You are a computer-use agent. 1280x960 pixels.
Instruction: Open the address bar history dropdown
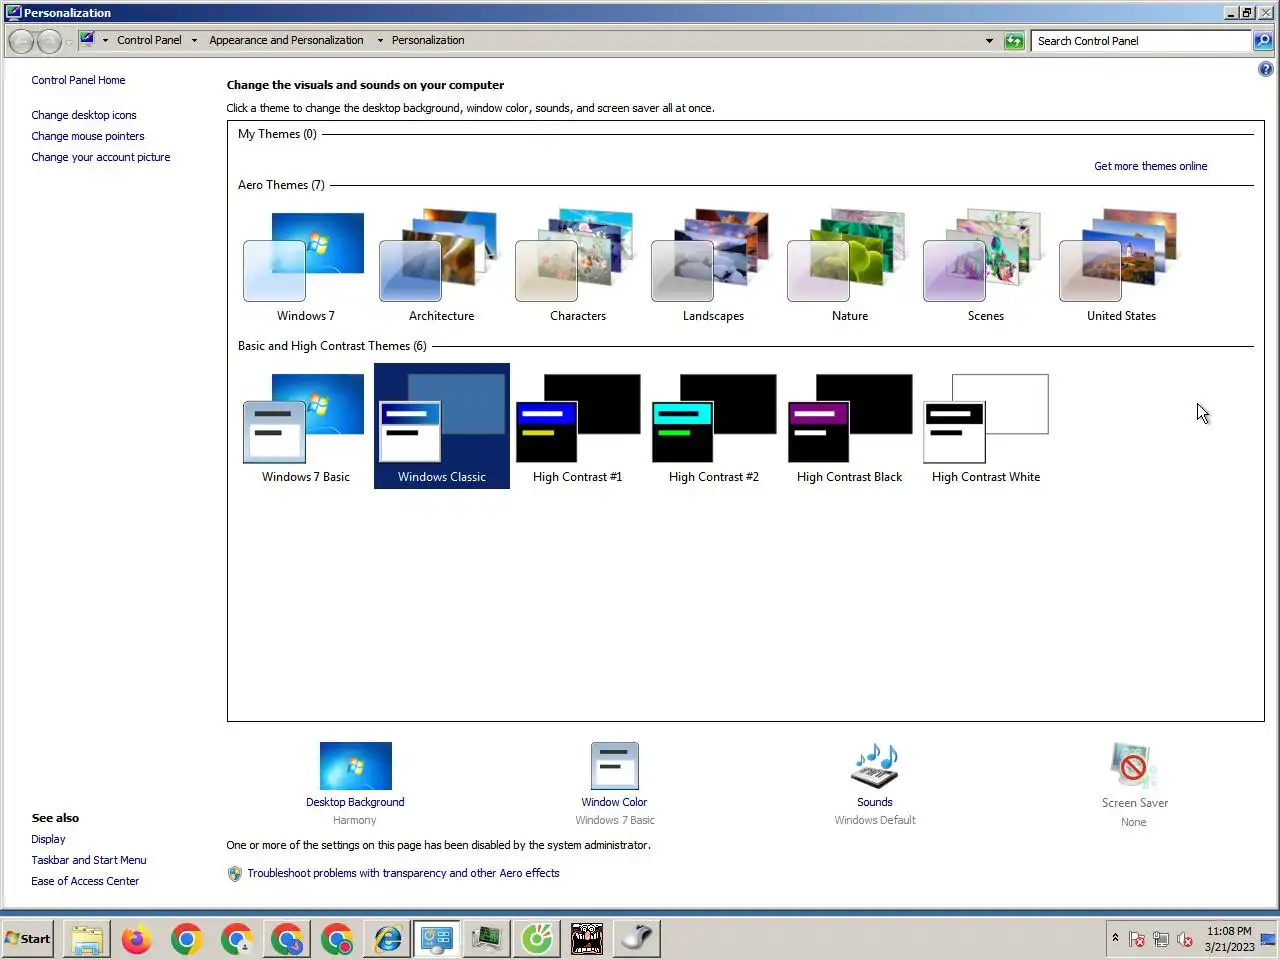[989, 41]
